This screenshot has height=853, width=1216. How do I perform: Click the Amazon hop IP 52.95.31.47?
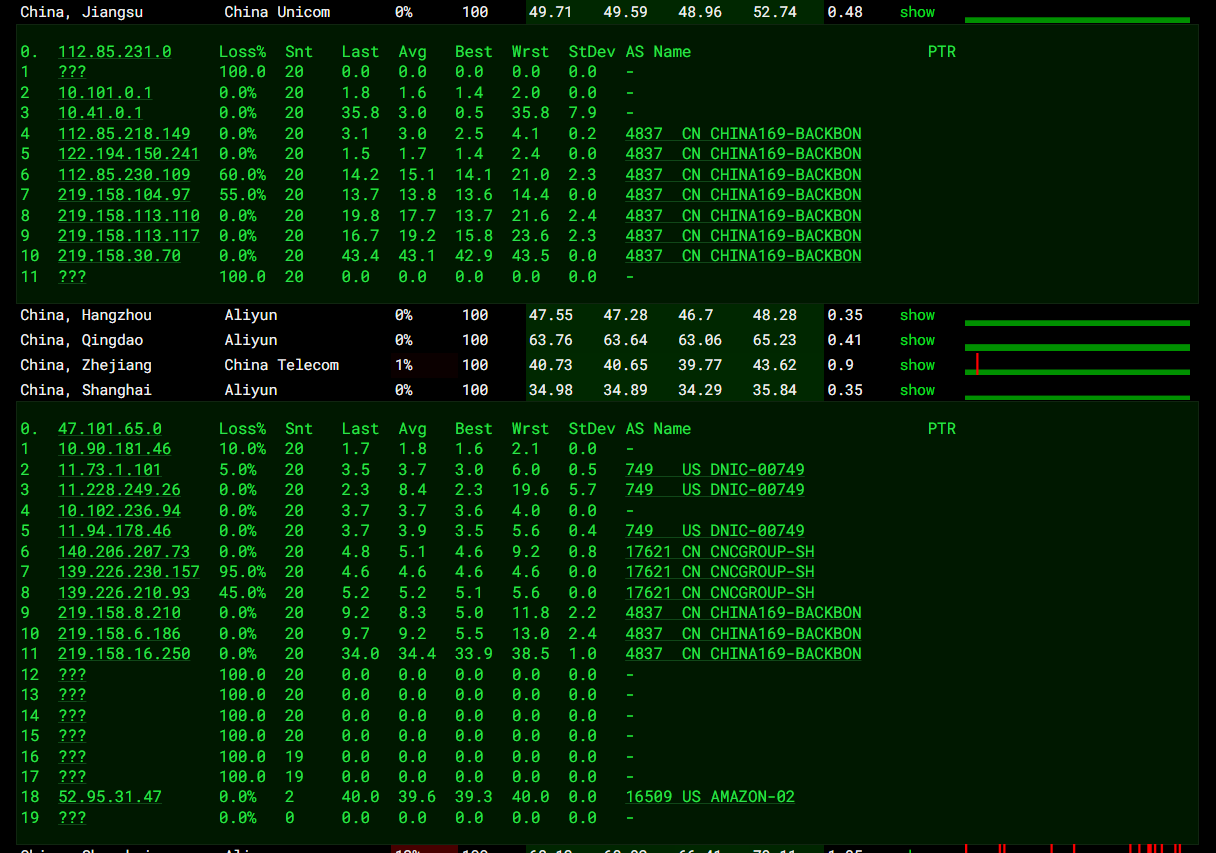pos(109,797)
